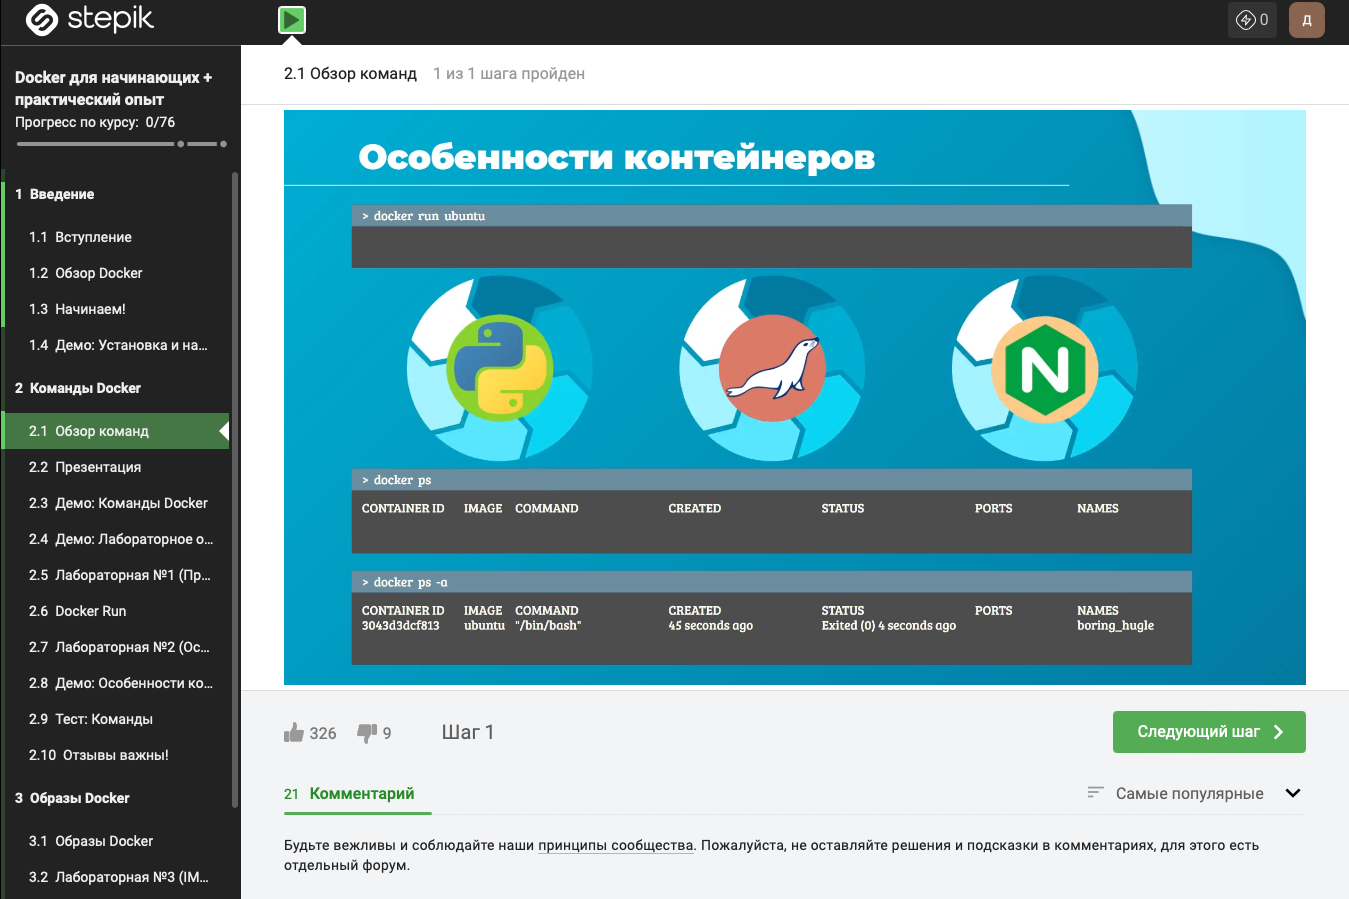Click the Следующий шаг button
This screenshot has width=1349, height=899.
1209,732
